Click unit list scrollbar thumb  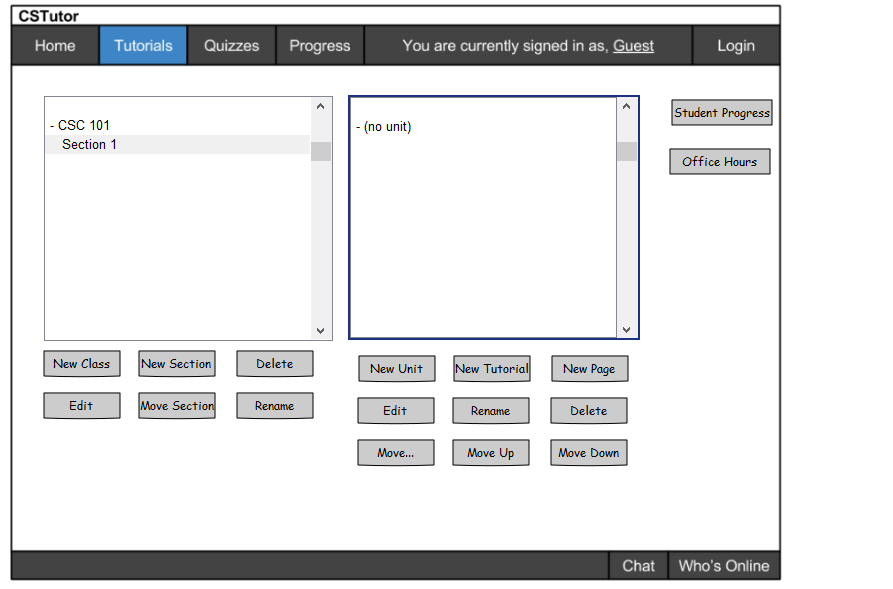(x=626, y=152)
